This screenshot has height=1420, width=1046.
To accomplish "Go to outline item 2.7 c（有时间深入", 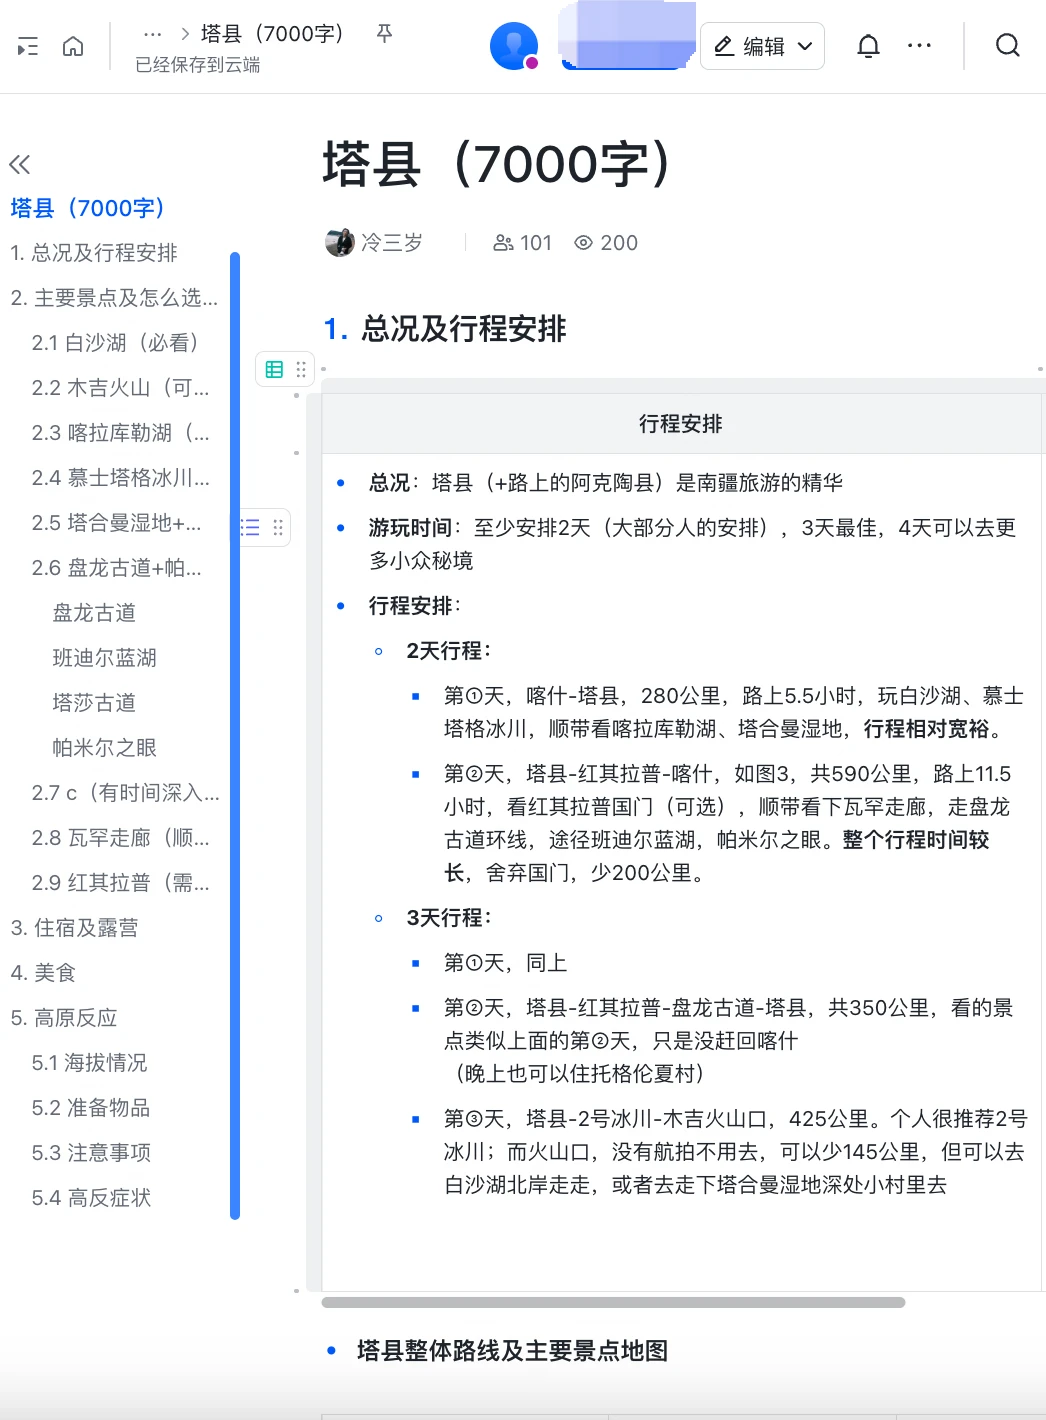I will [125, 793].
